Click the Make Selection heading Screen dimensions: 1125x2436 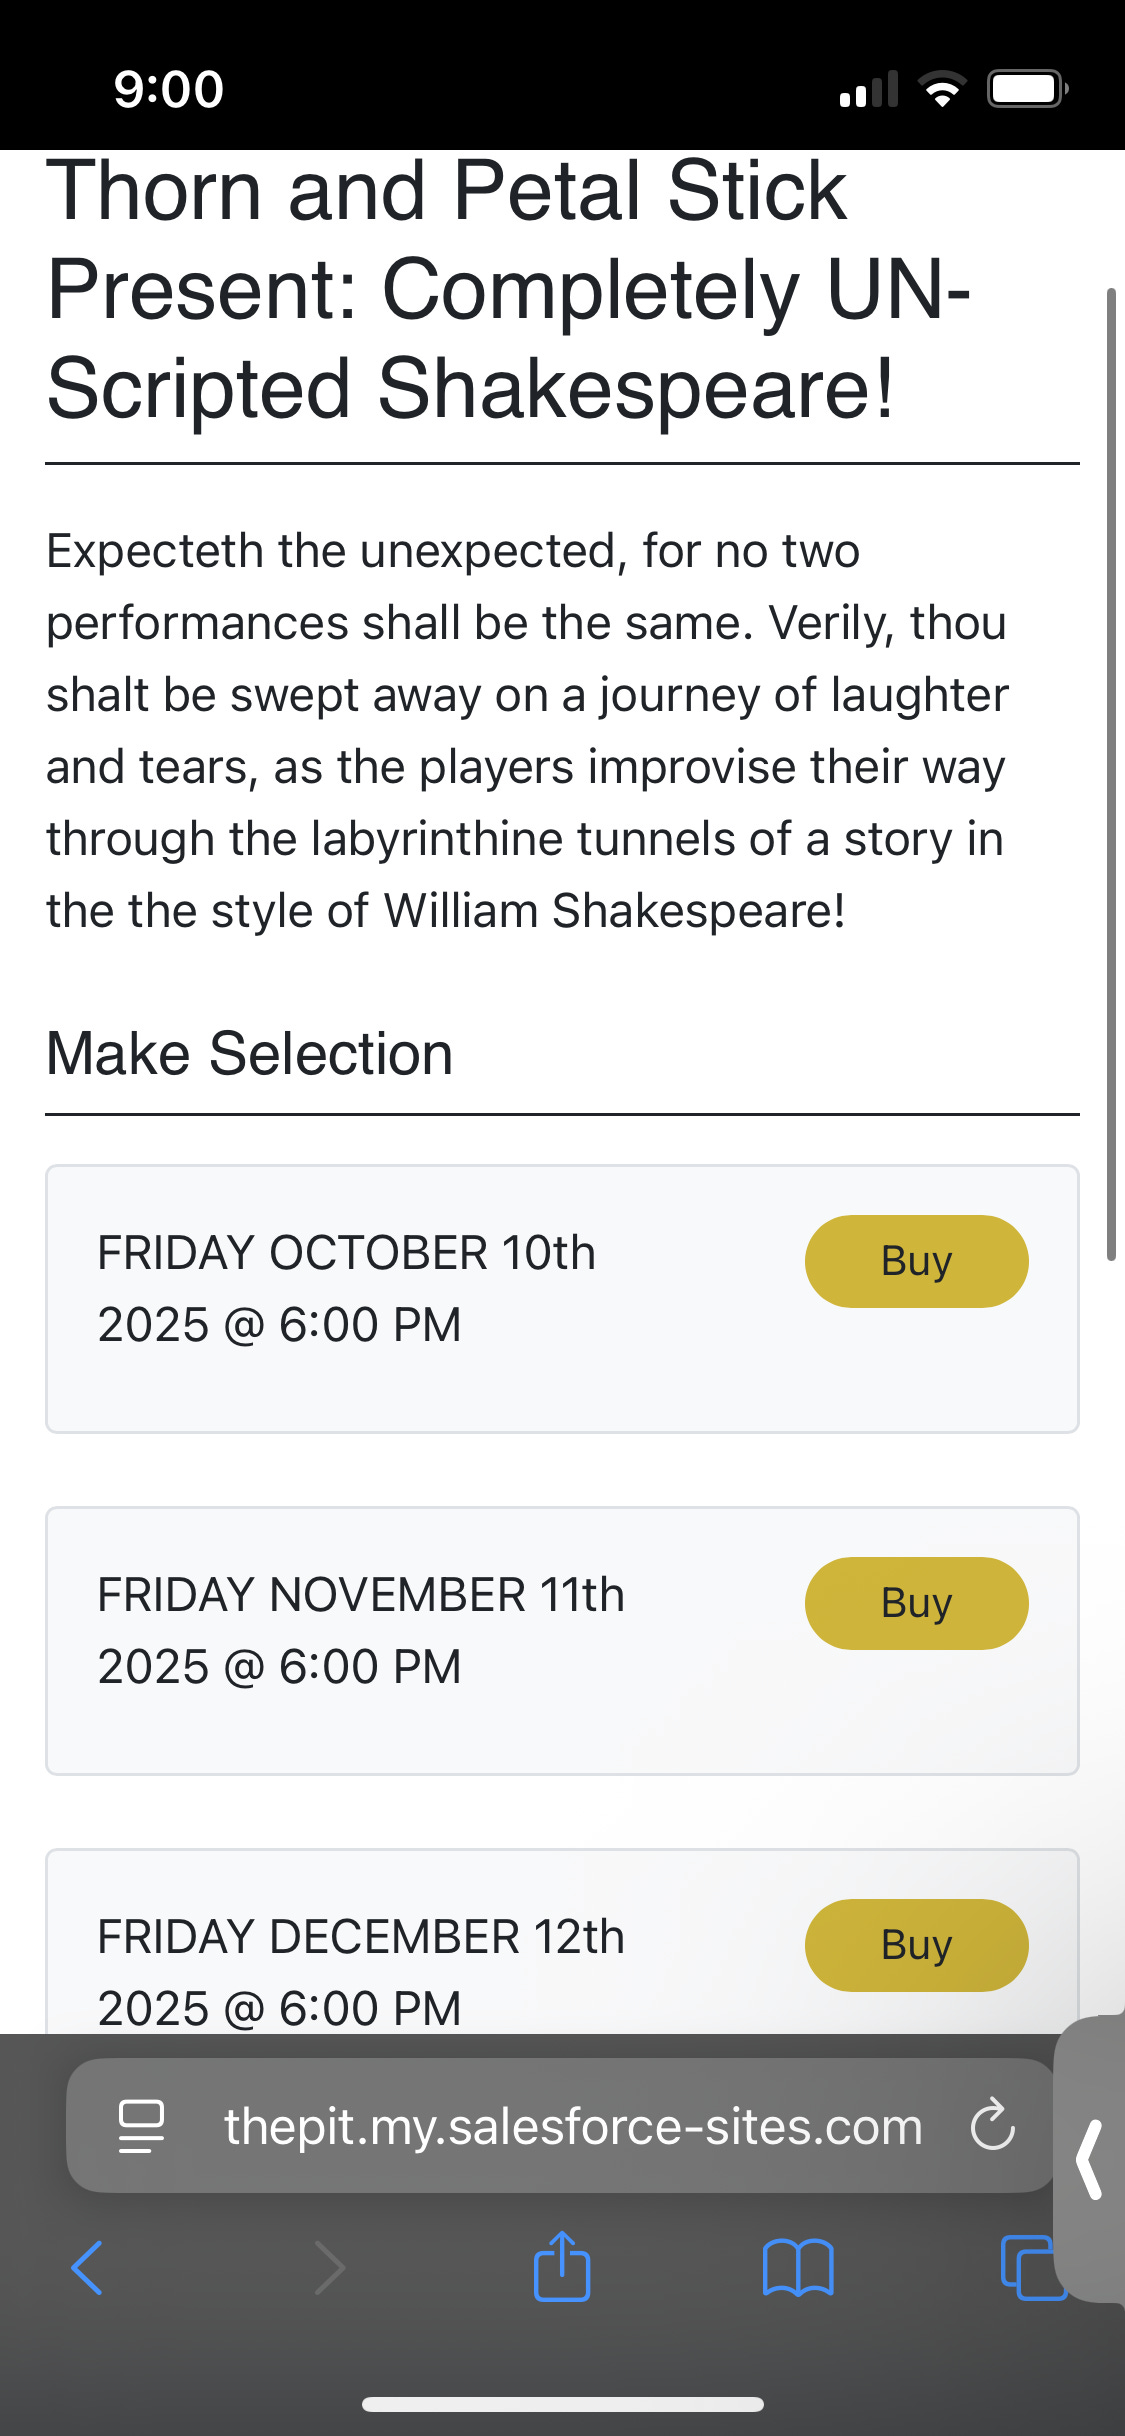coord(250,1054)
